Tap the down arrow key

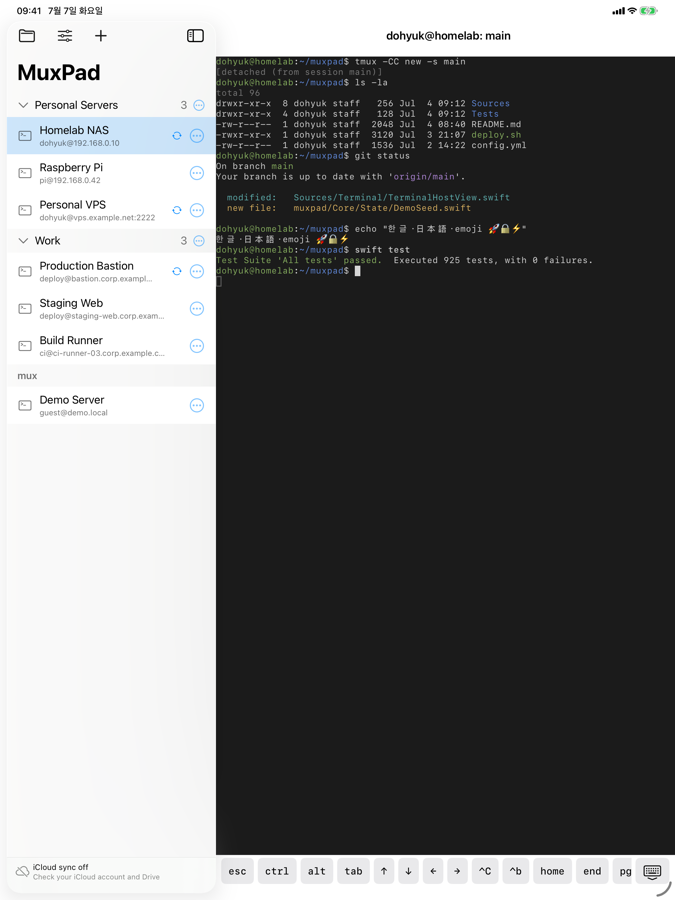408,871
